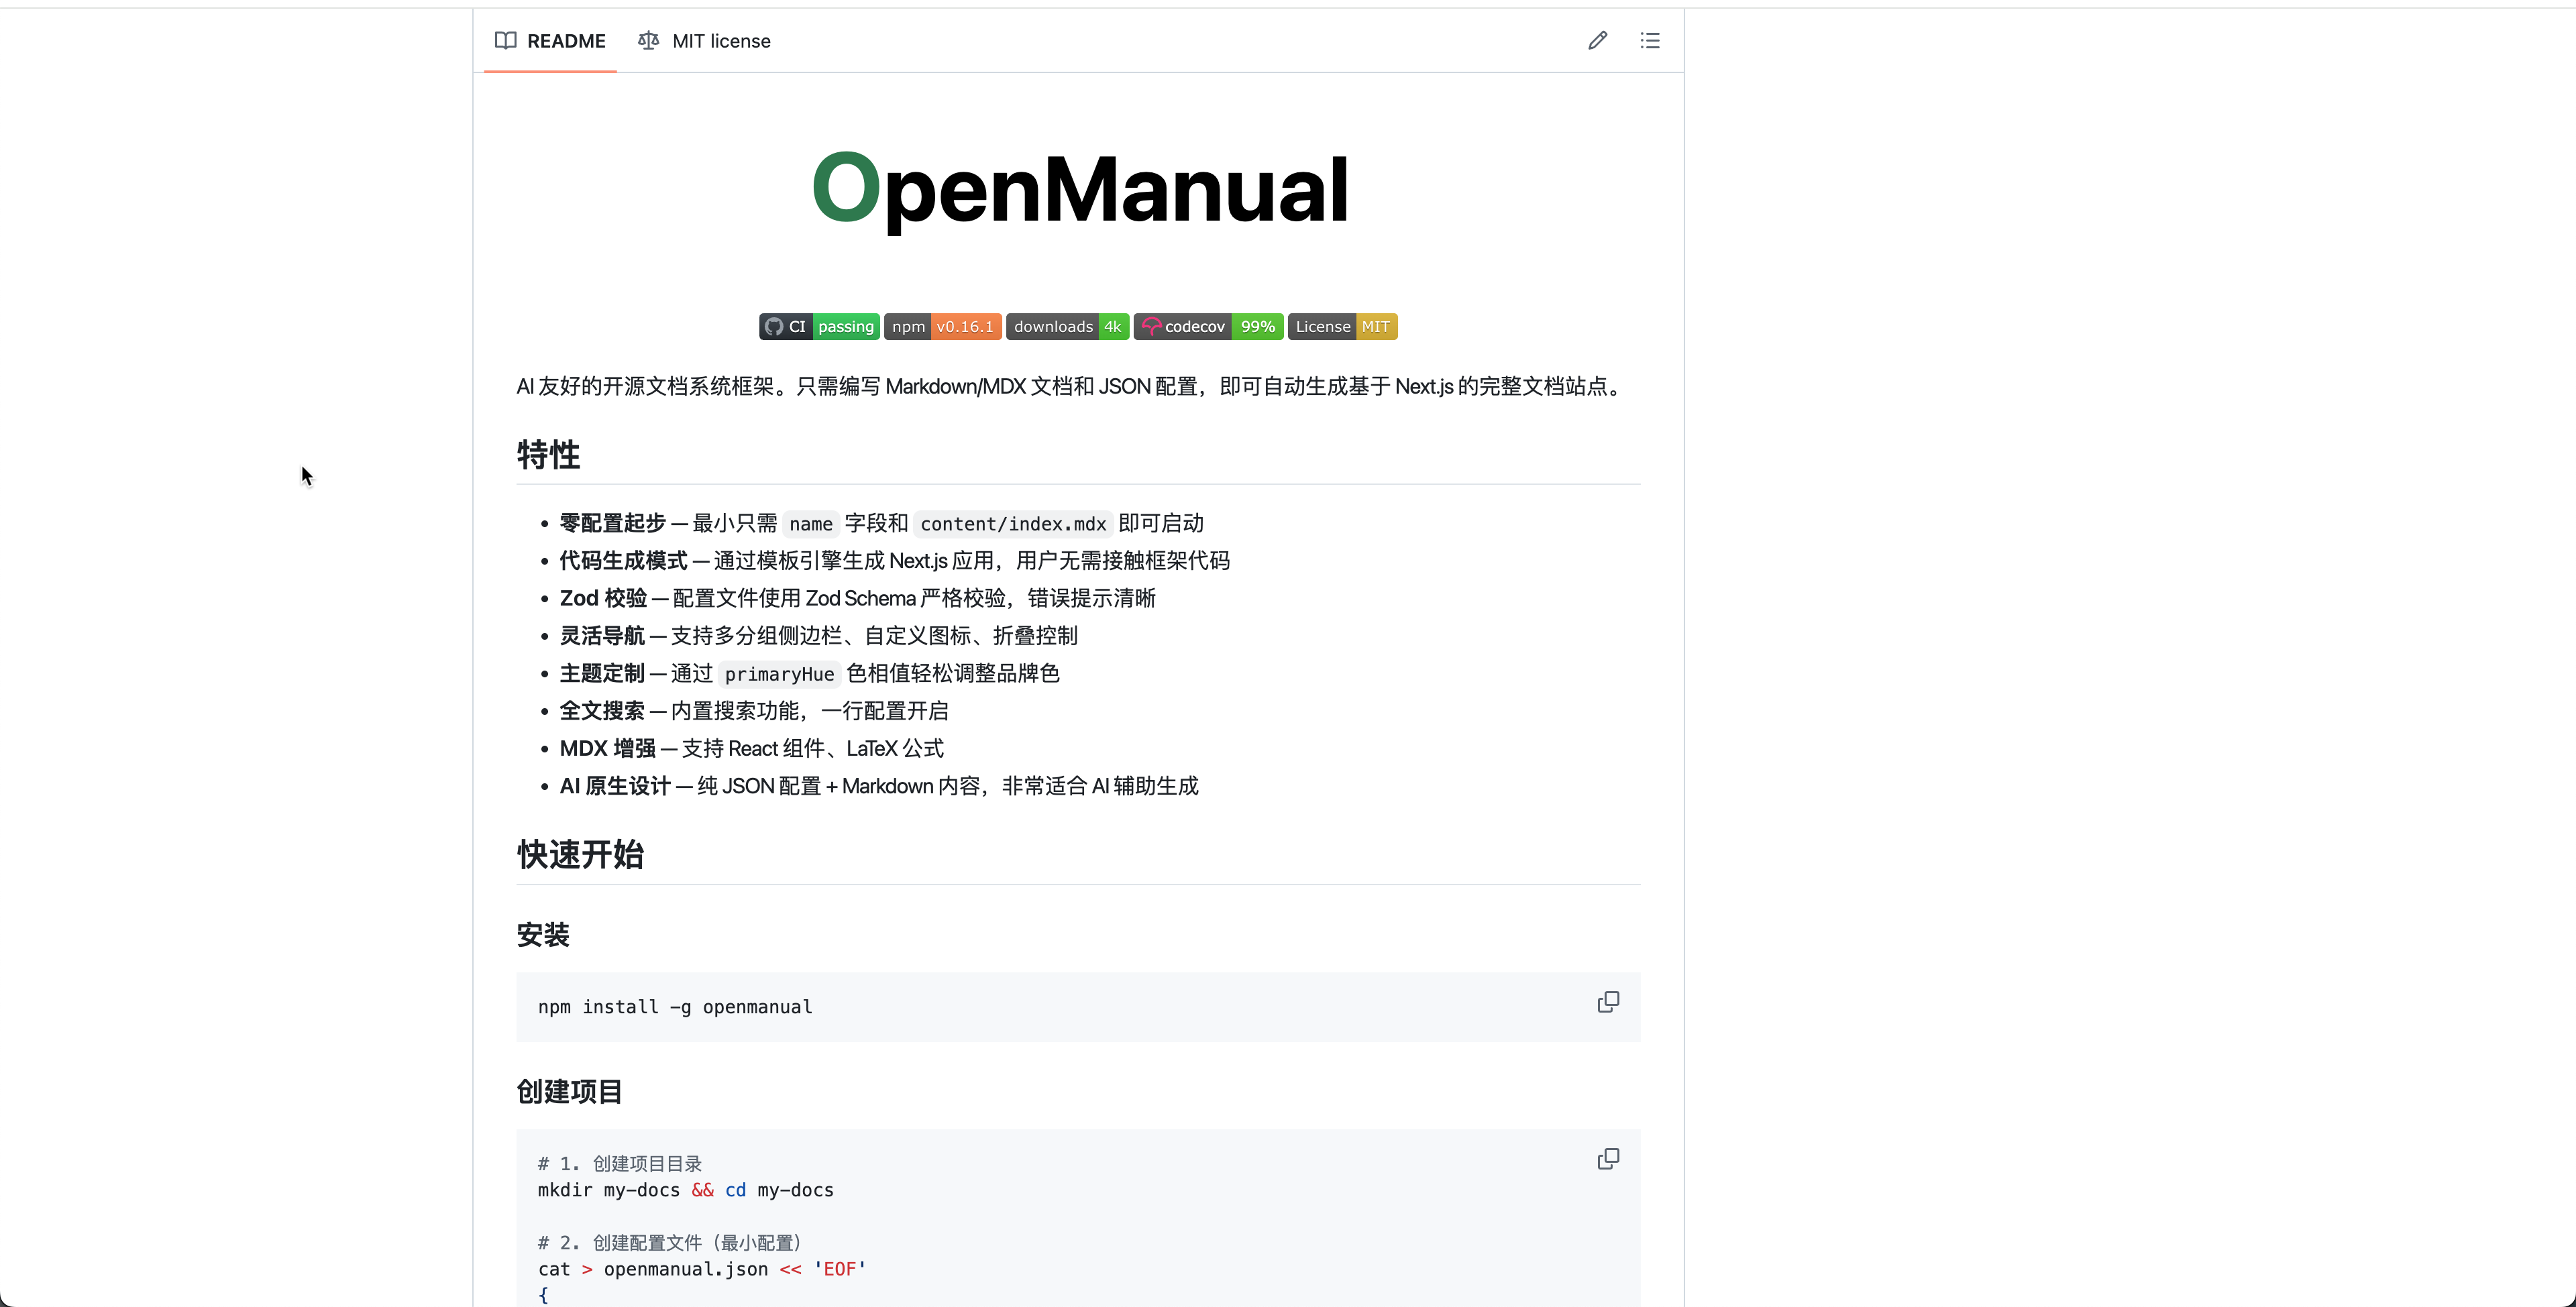Click the 创建项目 heading
This screenshot has width=2576, height=1307.
click(569, 1091)
